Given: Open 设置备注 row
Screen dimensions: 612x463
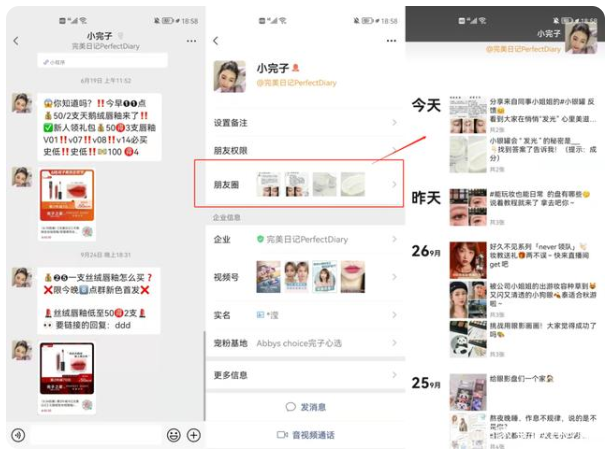Looking at the screenshot, I should click(x=306, y=123).
